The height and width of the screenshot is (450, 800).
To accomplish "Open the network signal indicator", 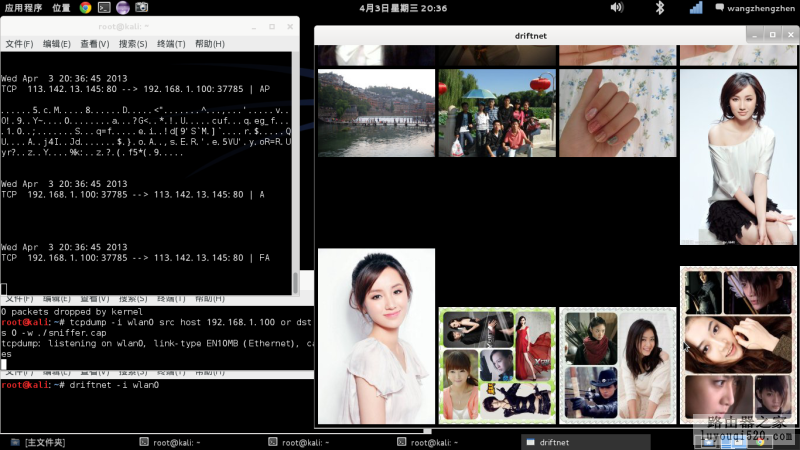I will pyautogui.click(x=696, y=7).
